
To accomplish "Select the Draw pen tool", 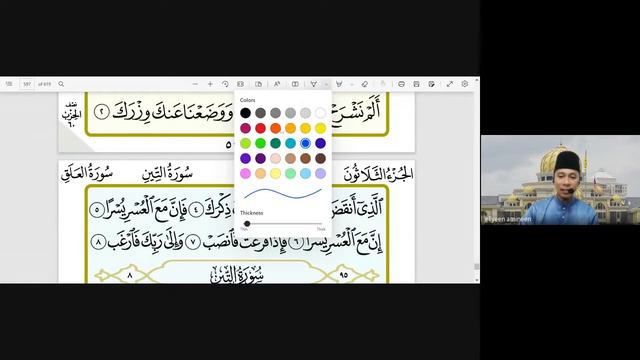I will [x=313, y=84].
